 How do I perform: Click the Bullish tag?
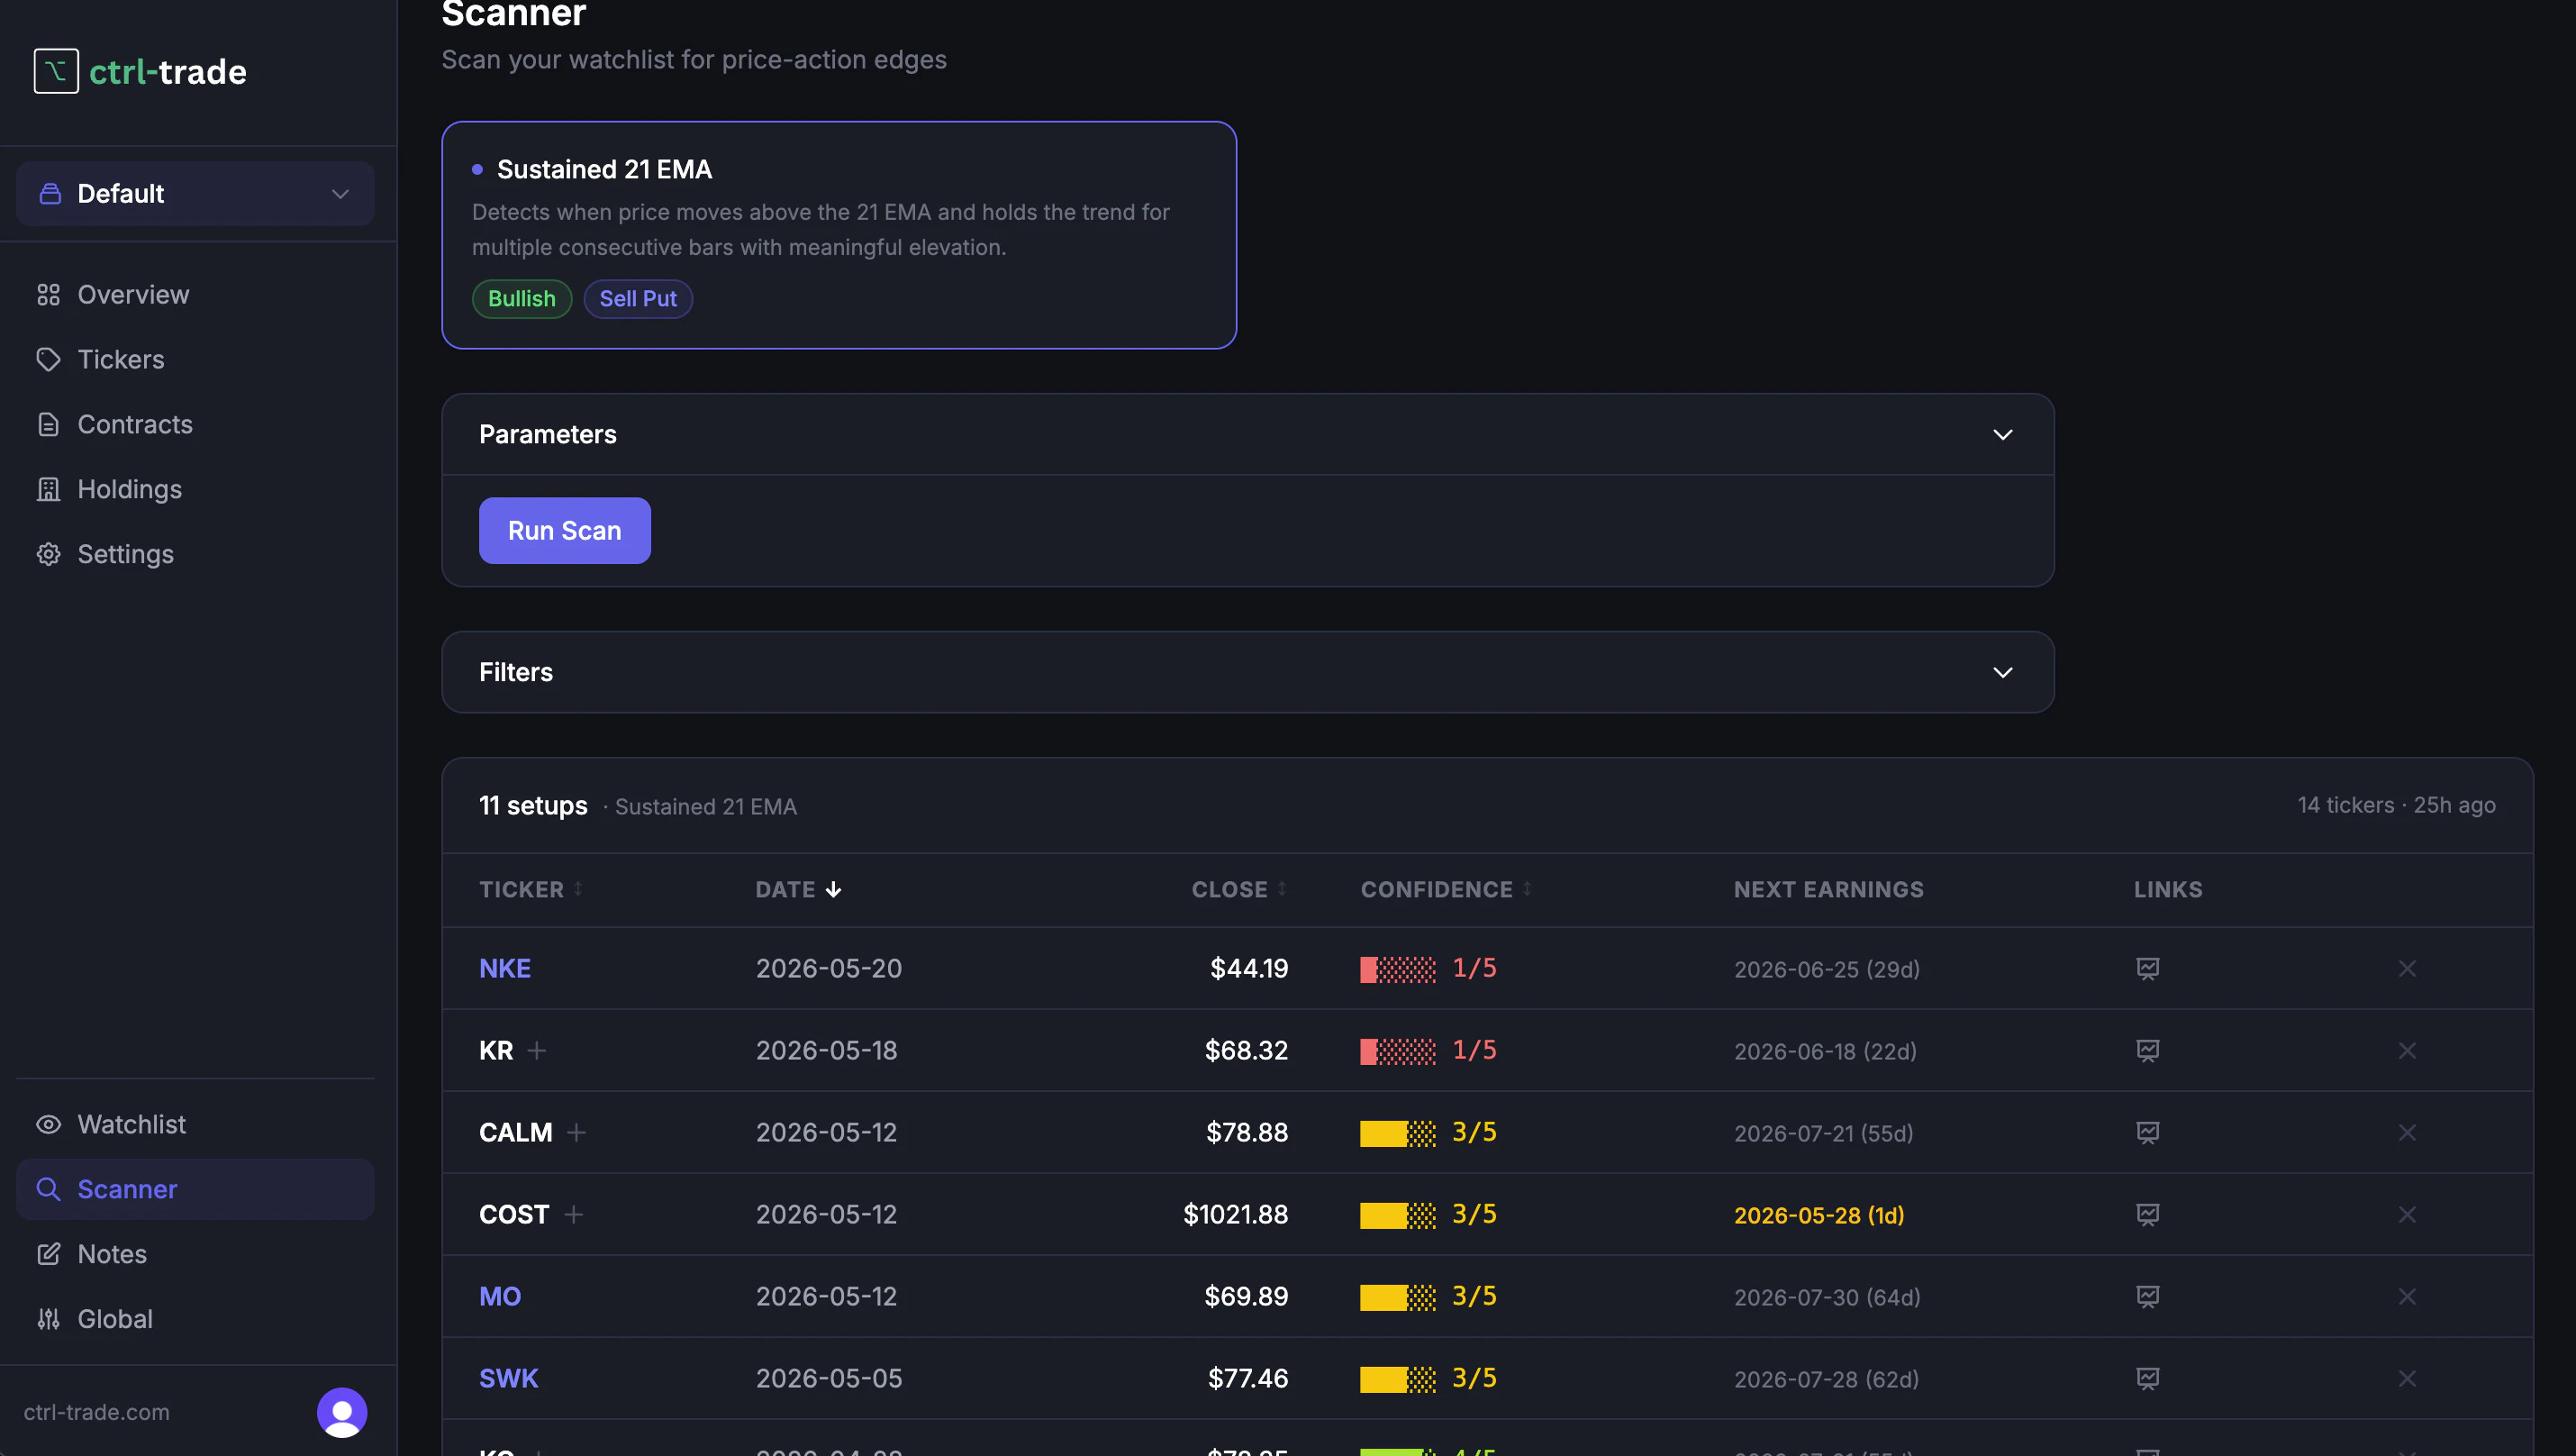522,299
